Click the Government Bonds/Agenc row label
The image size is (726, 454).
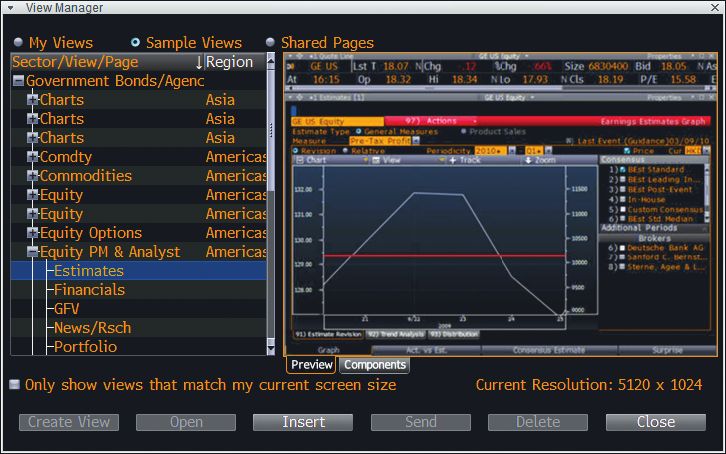(115, 81)
